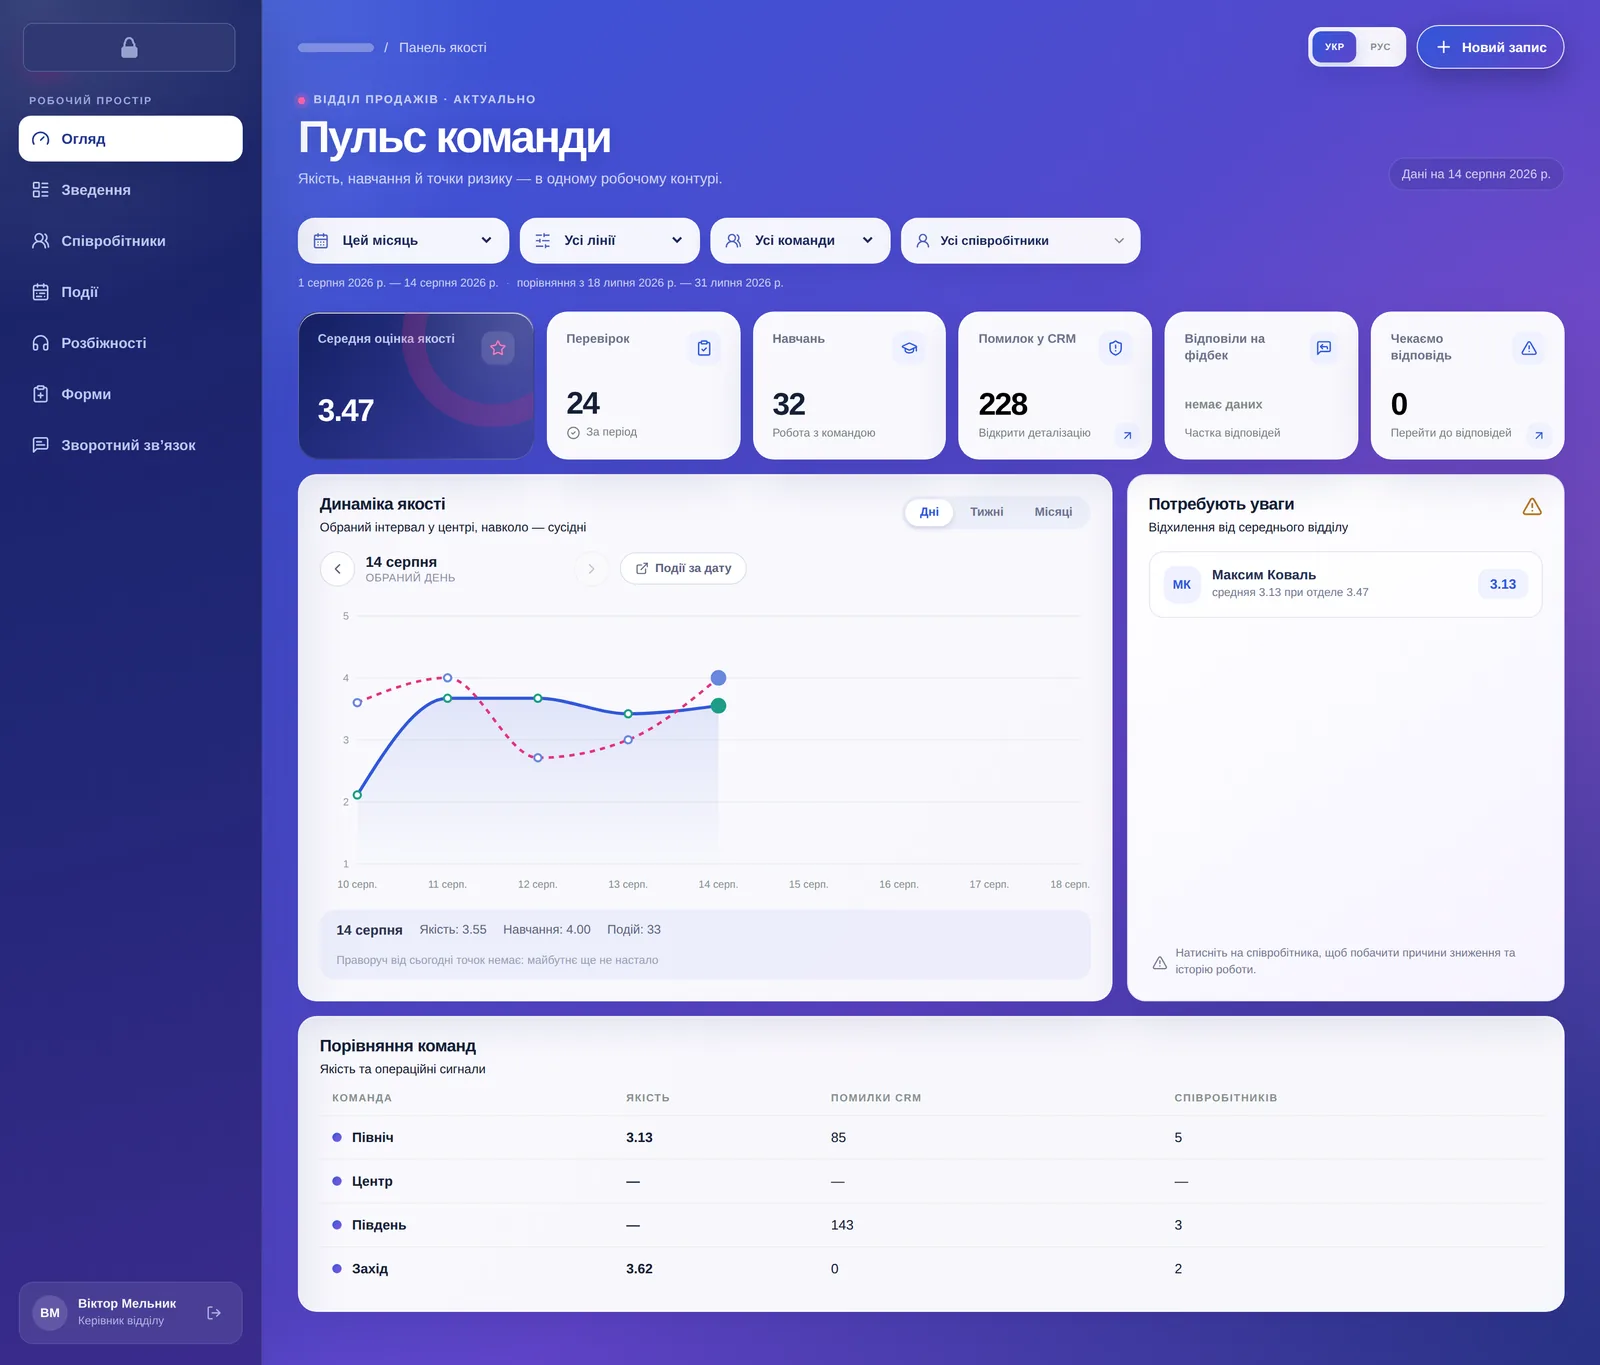
Task: Click the clipboard check icon on the Перевірок card
Action: (704, 348)
